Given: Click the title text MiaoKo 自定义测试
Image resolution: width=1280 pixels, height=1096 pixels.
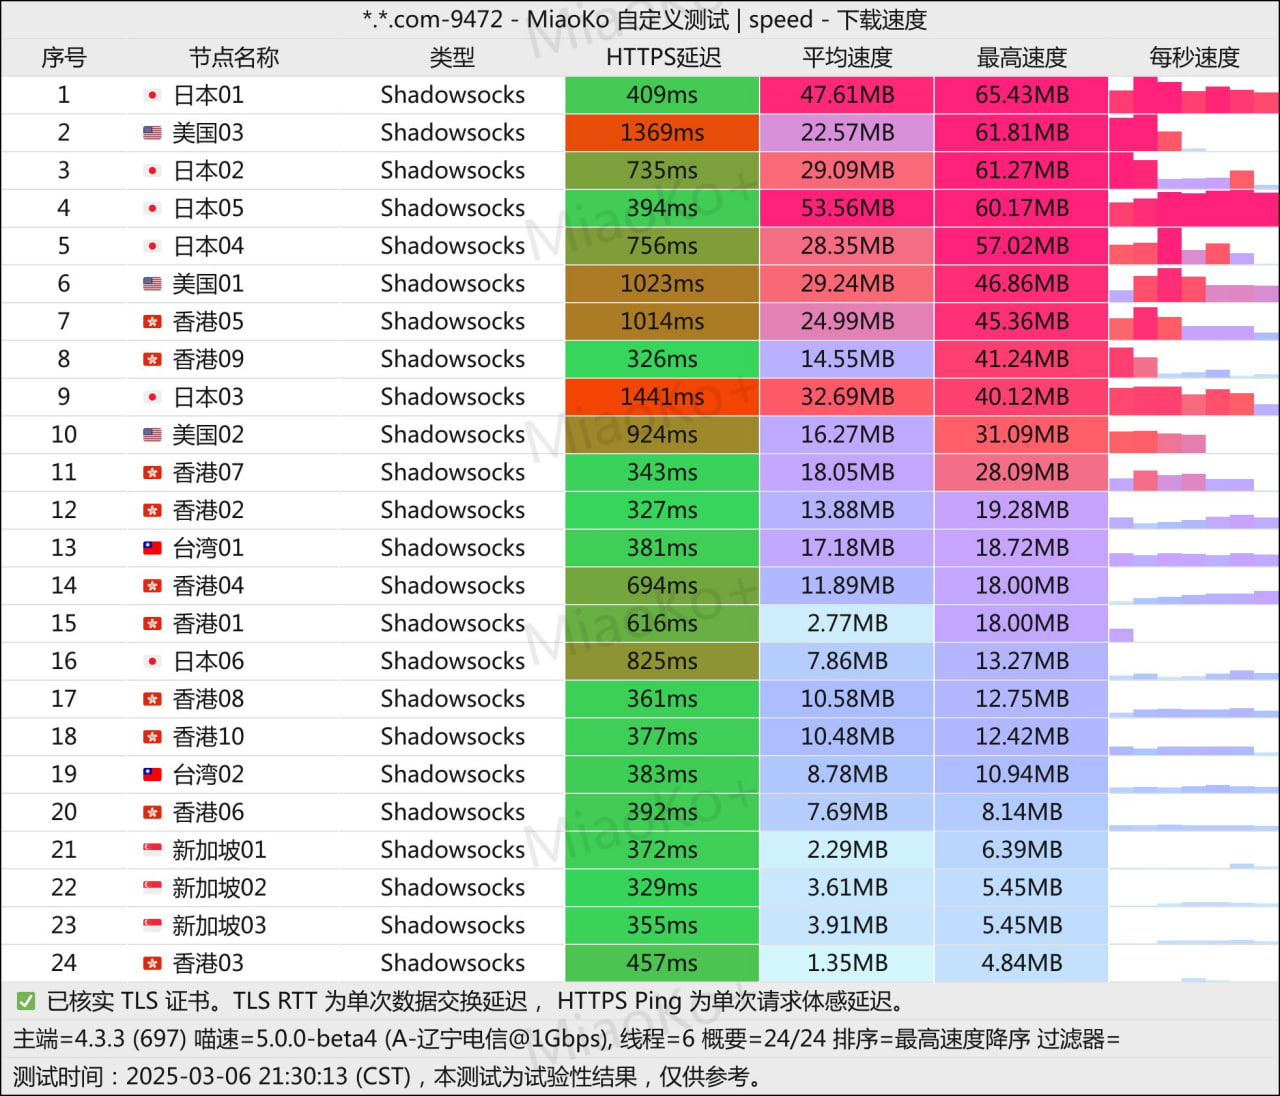Looking at the screenshot, I should point(628,20).
